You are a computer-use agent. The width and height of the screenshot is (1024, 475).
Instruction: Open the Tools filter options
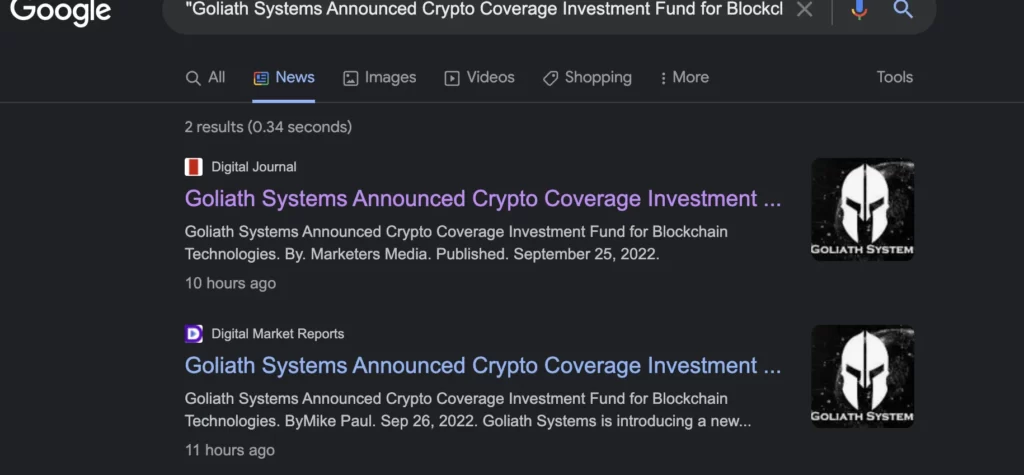pos(894,78)
